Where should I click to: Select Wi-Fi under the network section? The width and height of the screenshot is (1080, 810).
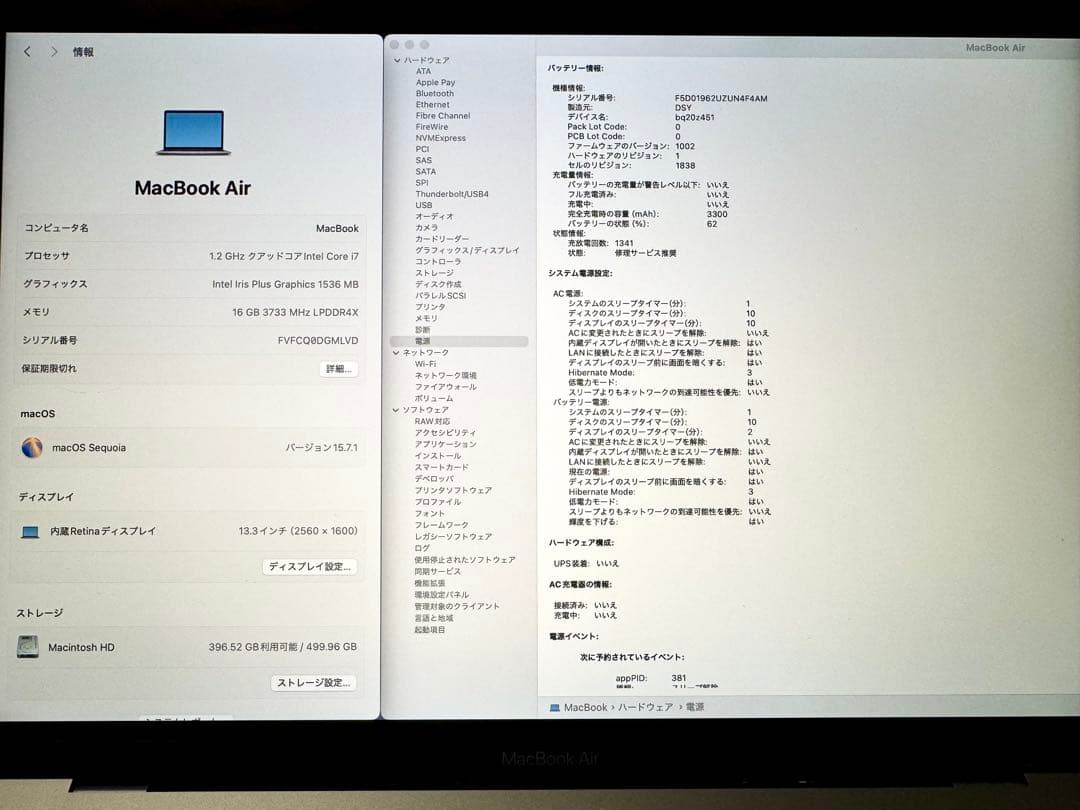coord(424,363)
